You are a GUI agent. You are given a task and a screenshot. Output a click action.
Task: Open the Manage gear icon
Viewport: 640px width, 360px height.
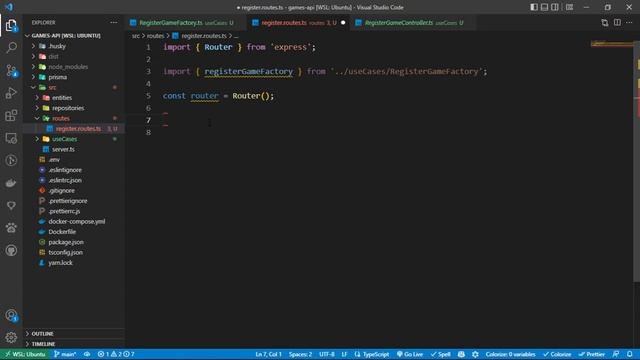(x=11, y=337)
